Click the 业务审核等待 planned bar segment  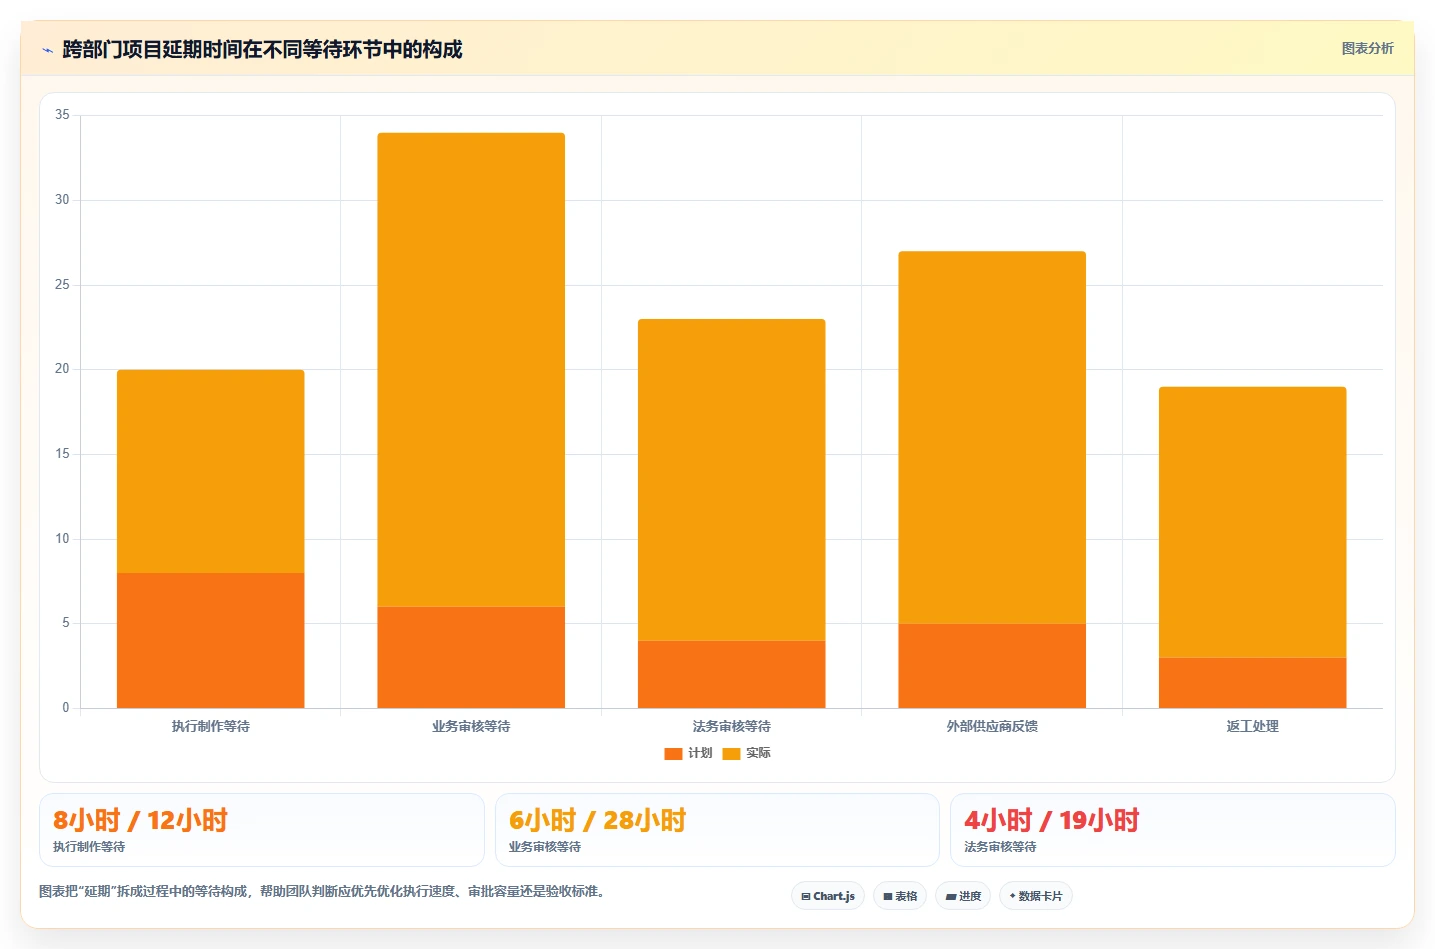(x=471, y=657)
